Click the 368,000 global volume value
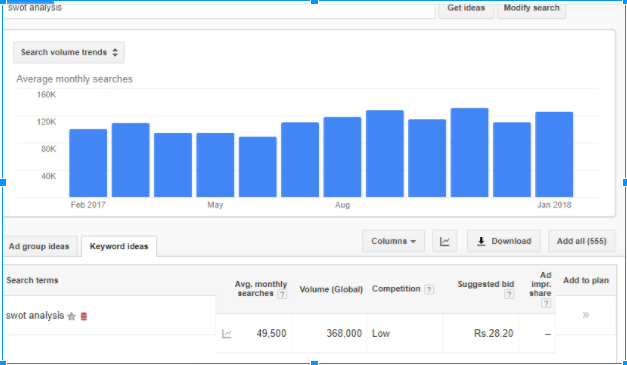Image resolution: width=627 pixels, height=365 pixels. tap(344, 333)
